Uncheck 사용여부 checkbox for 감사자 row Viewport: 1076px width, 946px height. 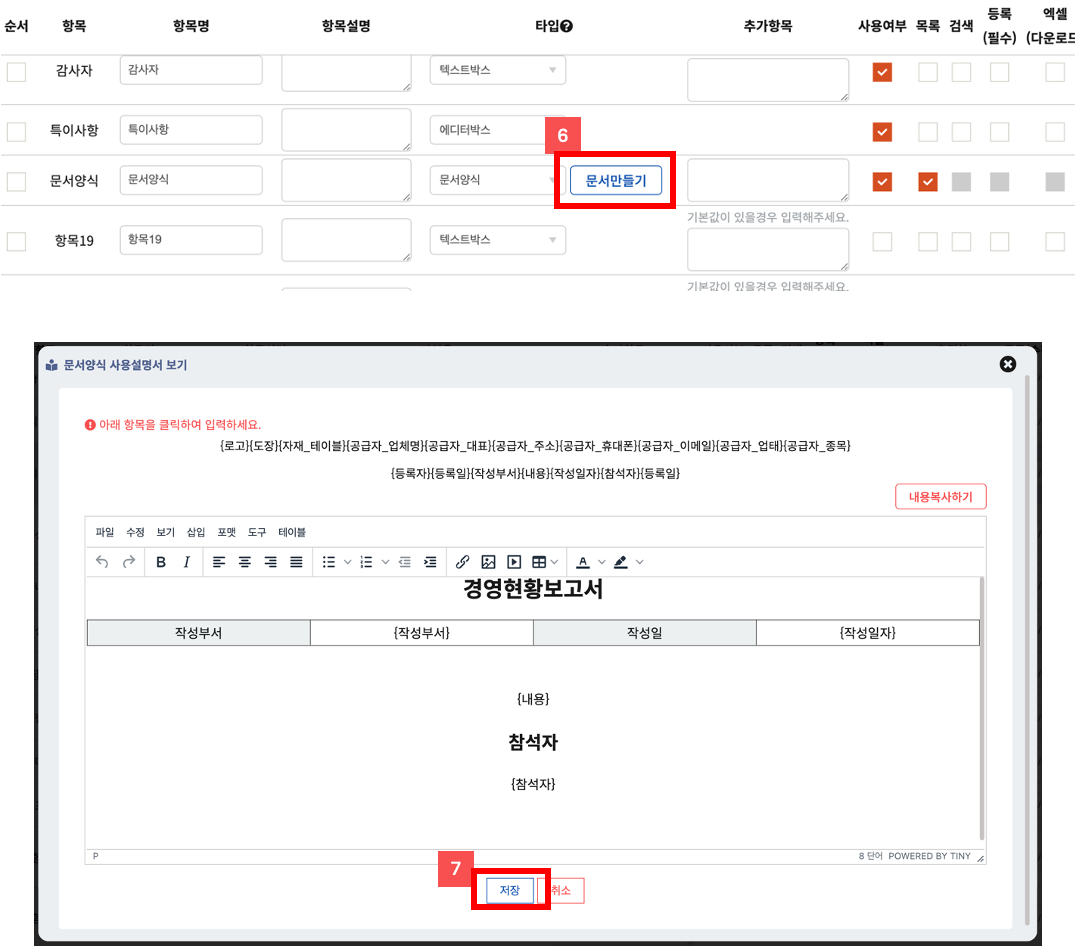(882, 72)
